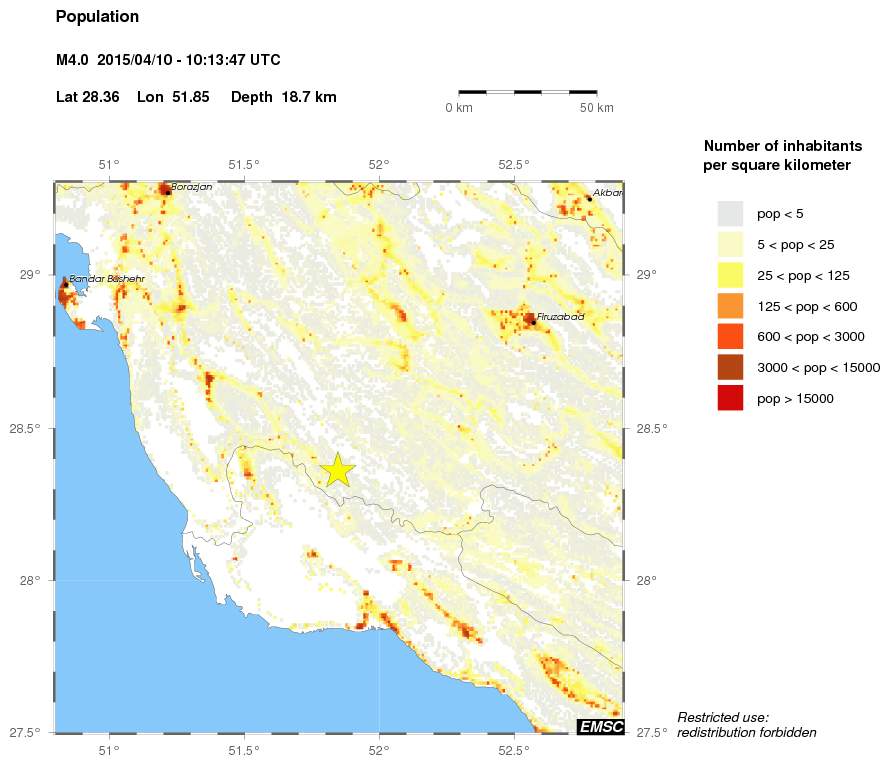Image resolution: width=890 pixels, height=765 pixels.
Task: Click the "Bandar Bushehr" city label
Action: point(107,279)
